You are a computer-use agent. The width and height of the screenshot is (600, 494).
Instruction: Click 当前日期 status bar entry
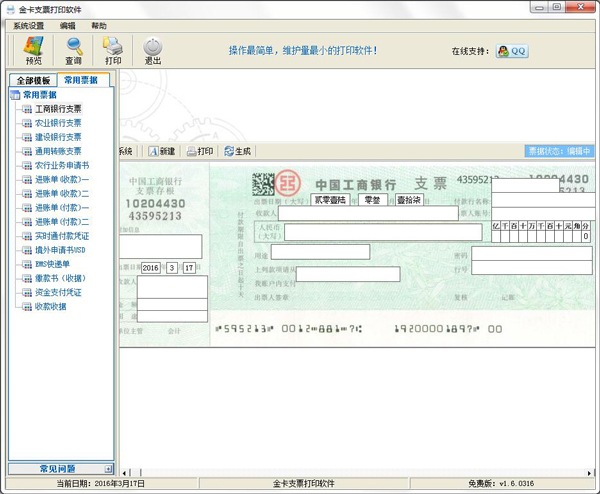(101, 484)
